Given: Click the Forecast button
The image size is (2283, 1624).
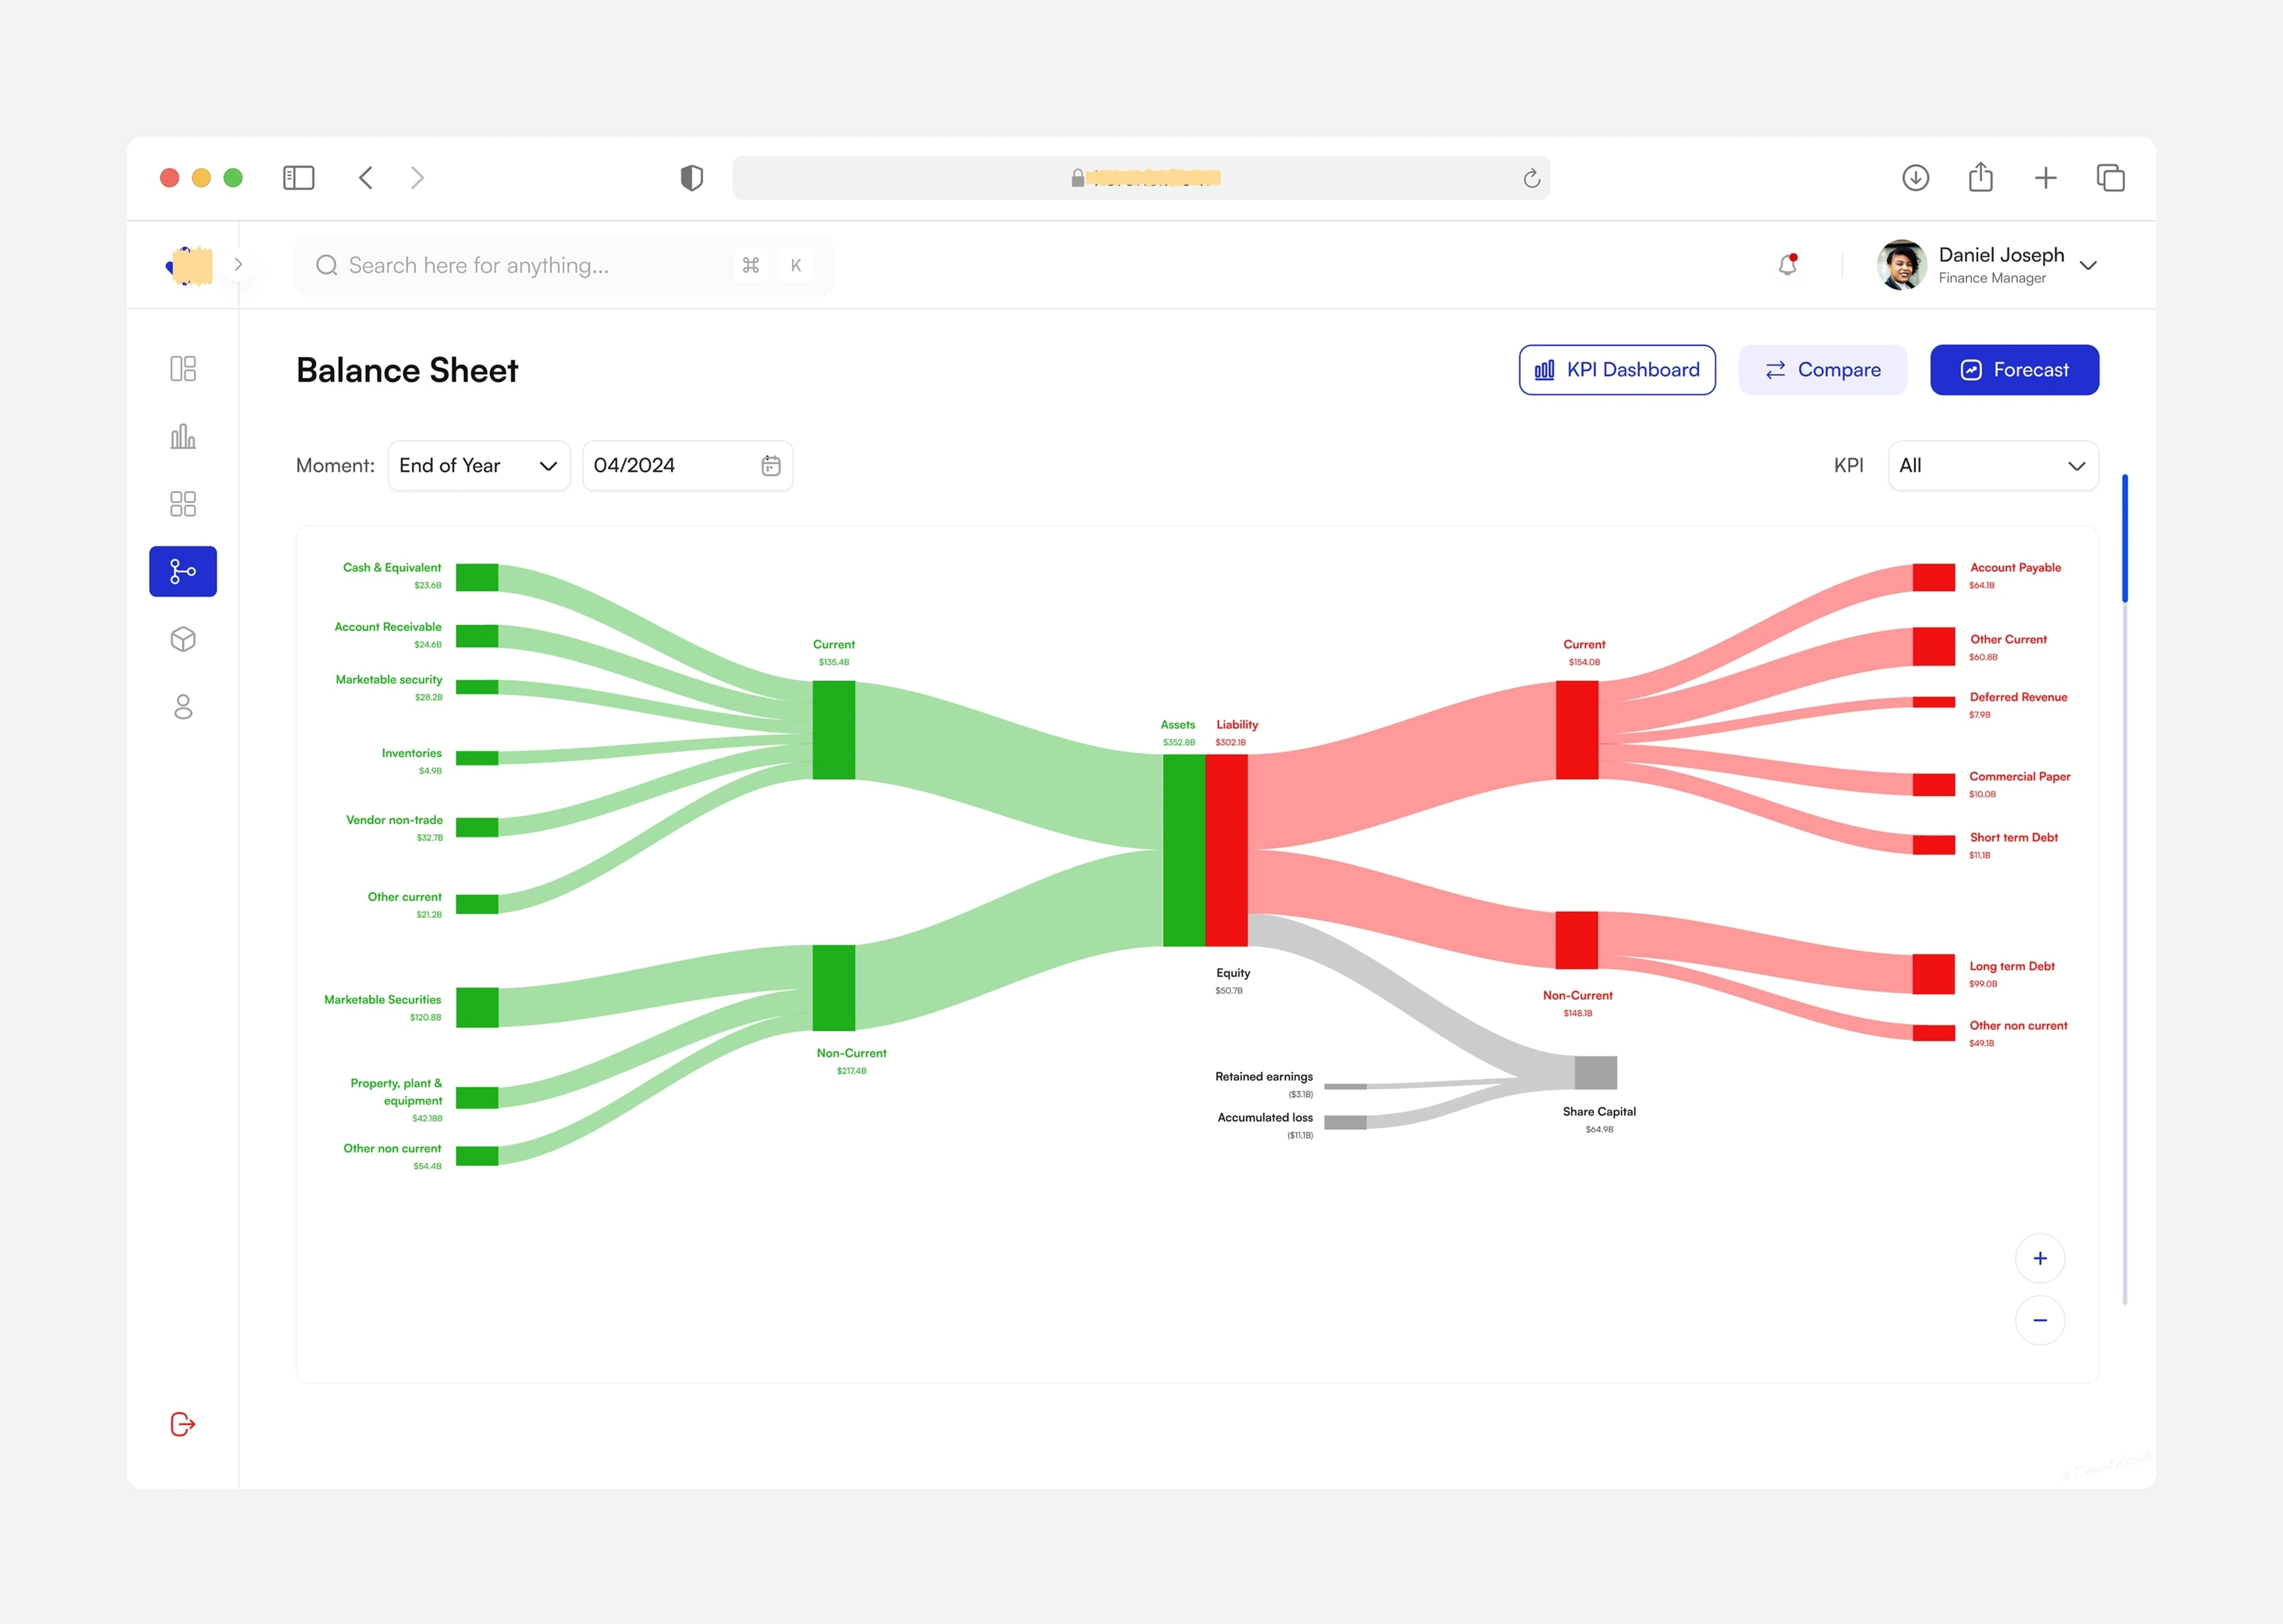Looking at the screenshot, I should [2013, 370].
